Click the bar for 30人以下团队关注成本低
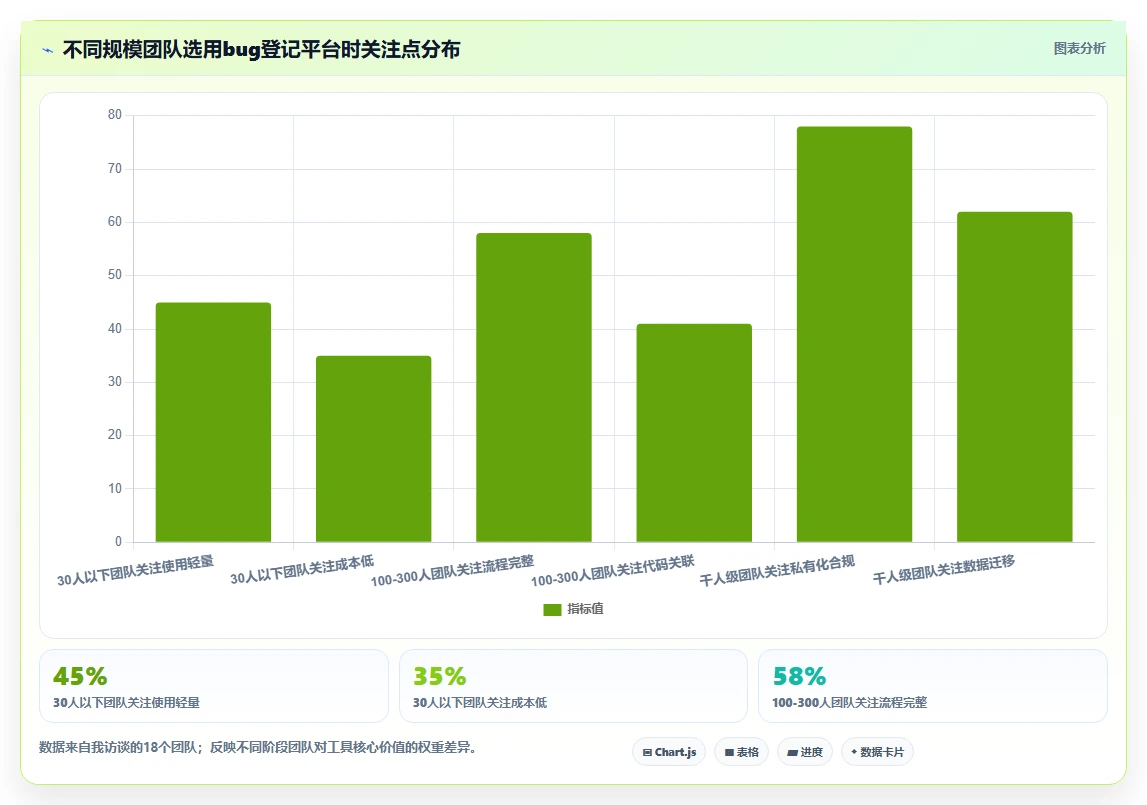The width and height of the screenshot is (1147, 805). (x=374, y=449)
